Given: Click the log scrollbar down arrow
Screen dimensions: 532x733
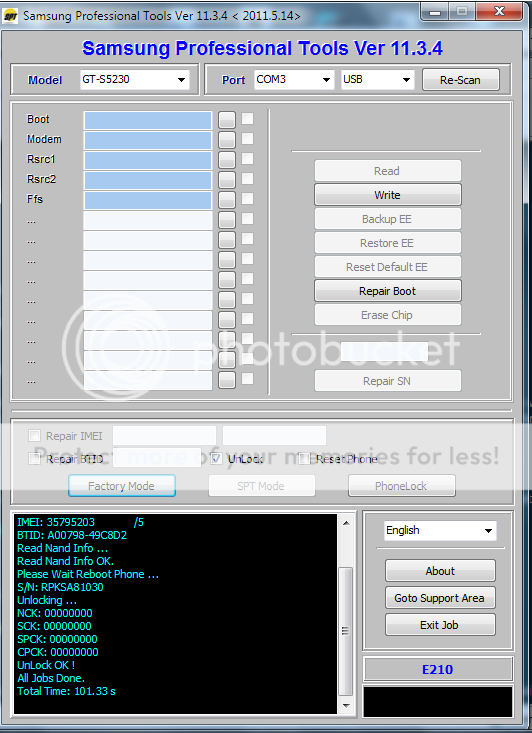Looking at the screenshot, I should (346, 705).
